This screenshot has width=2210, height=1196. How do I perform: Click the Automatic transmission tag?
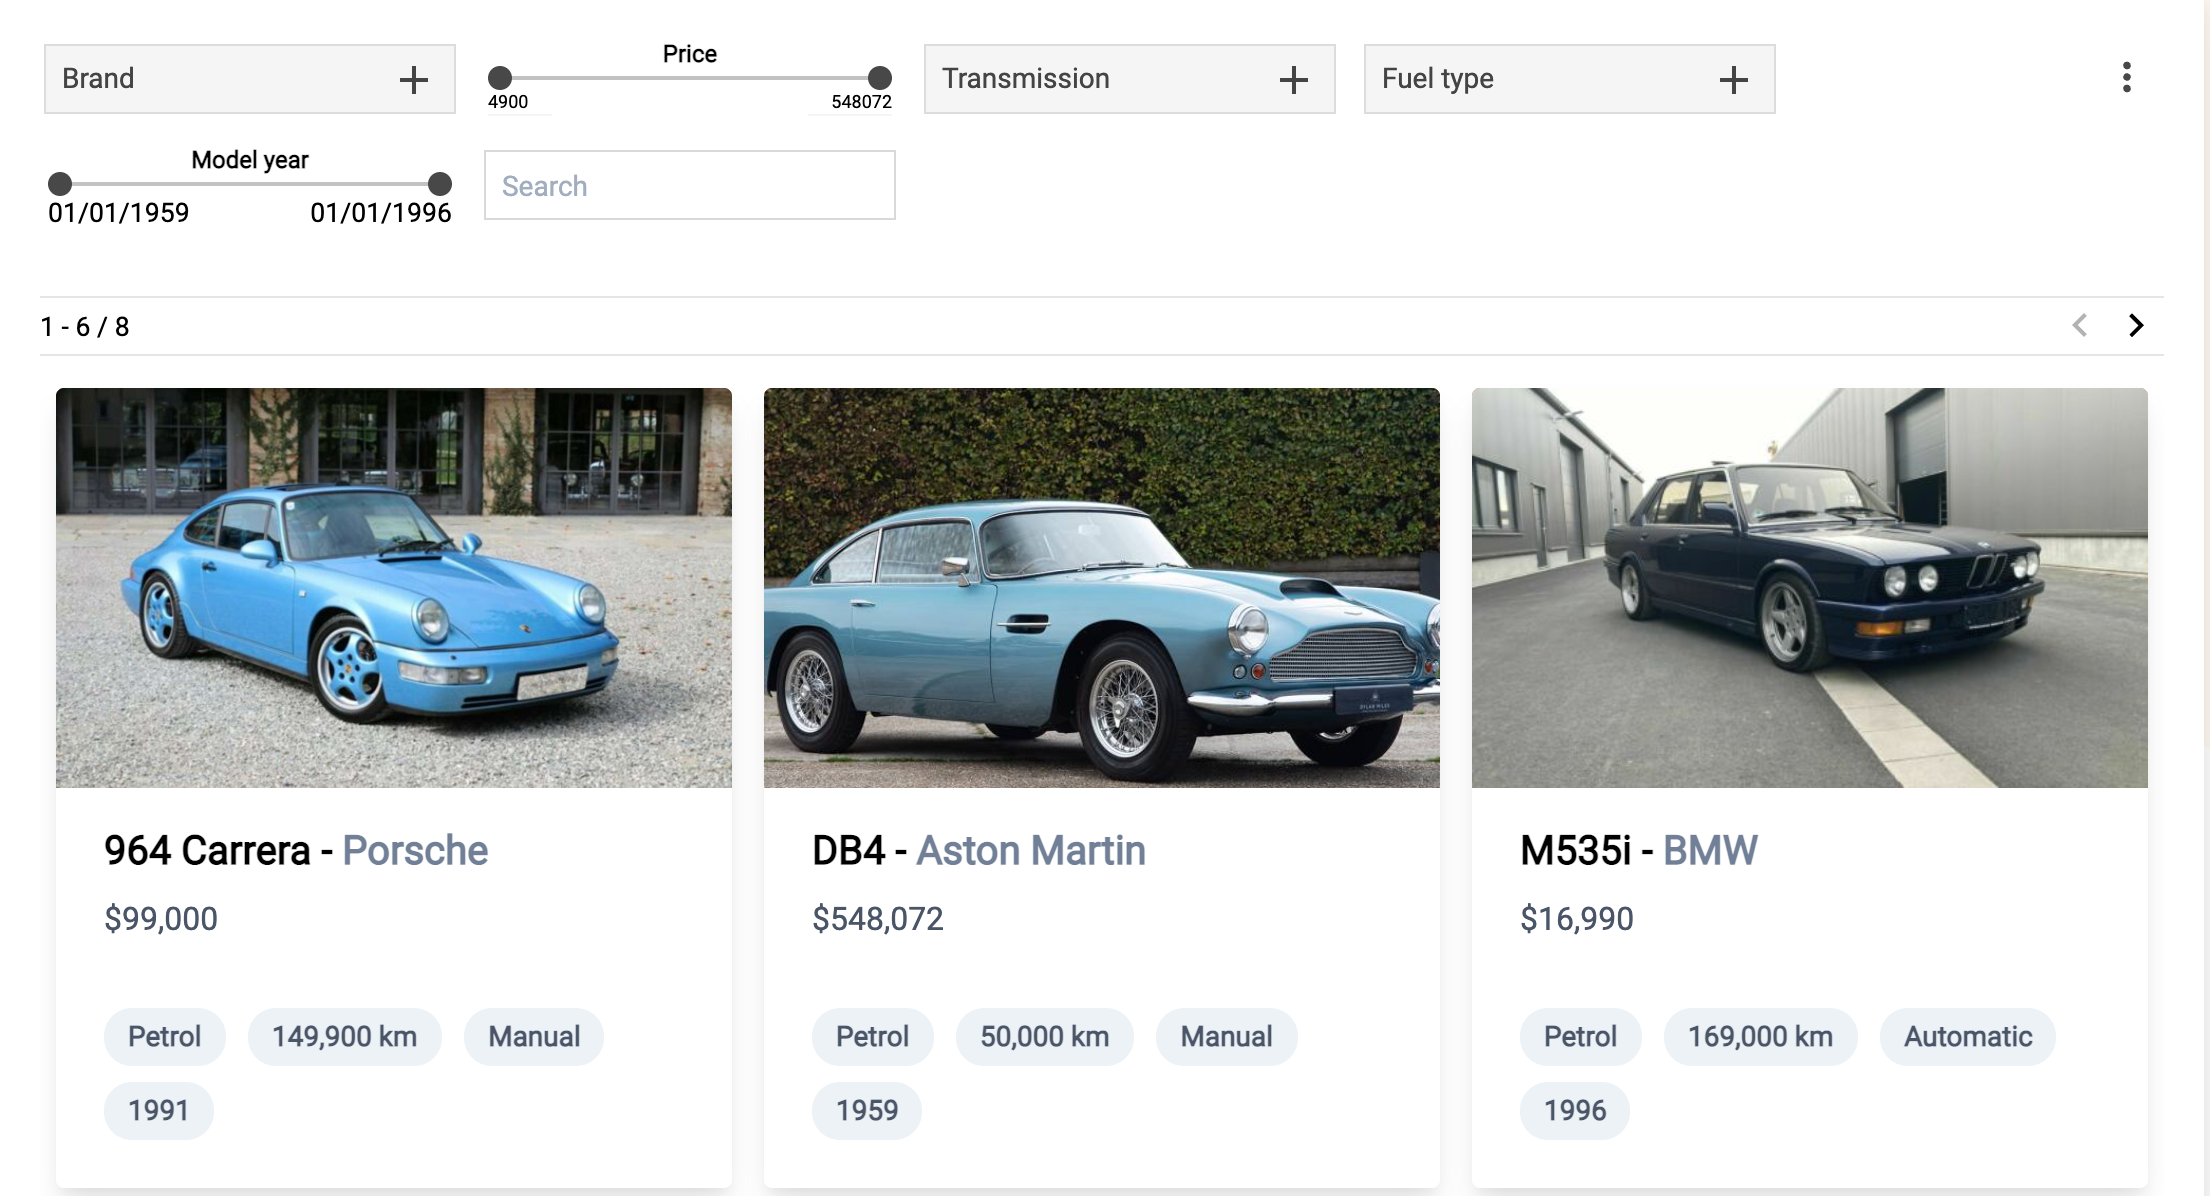pos(1968,1037)
